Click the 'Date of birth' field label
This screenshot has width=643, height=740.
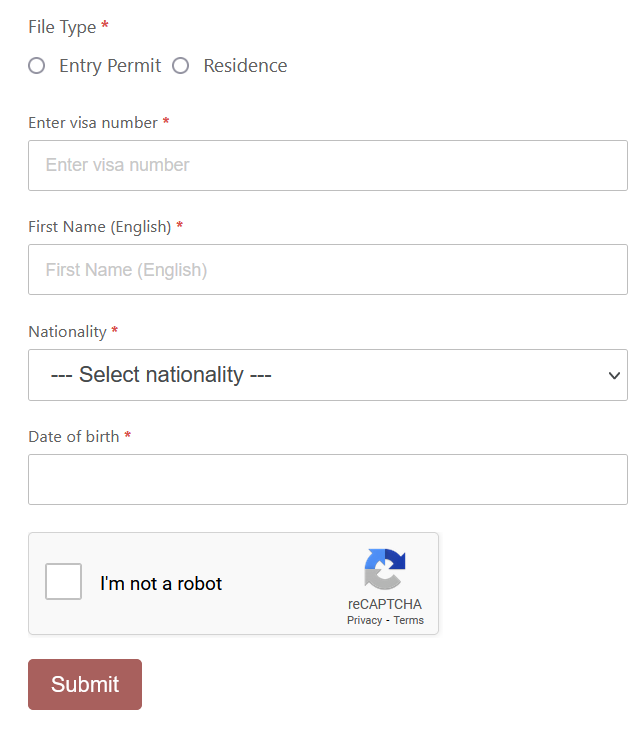[x=73, y=436]
